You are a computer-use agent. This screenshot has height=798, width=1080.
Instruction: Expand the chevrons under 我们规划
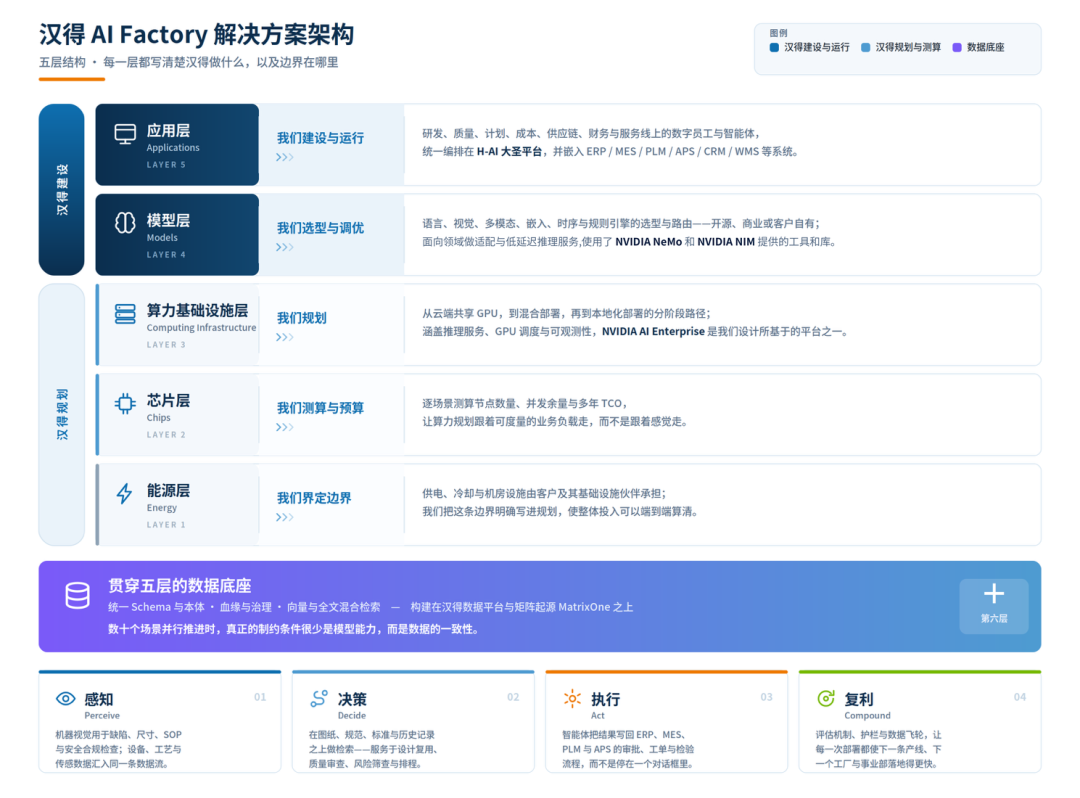pos(284,337)
